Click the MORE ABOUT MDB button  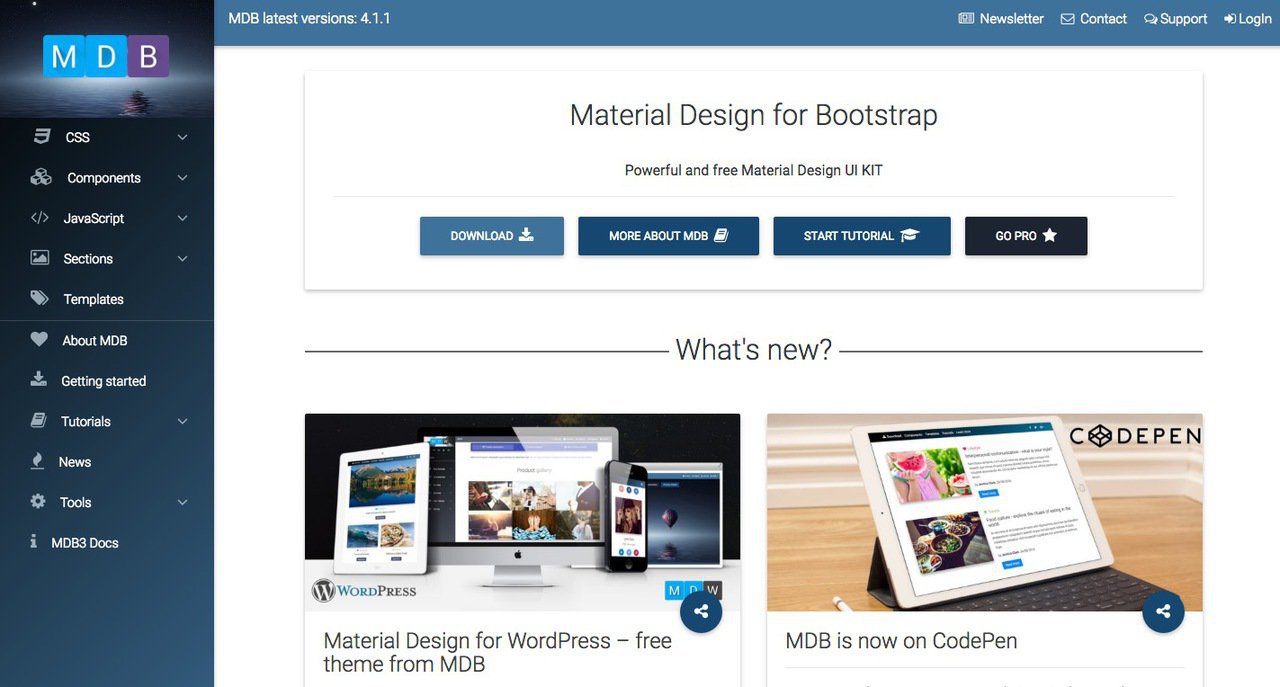(x=668, y=236)
